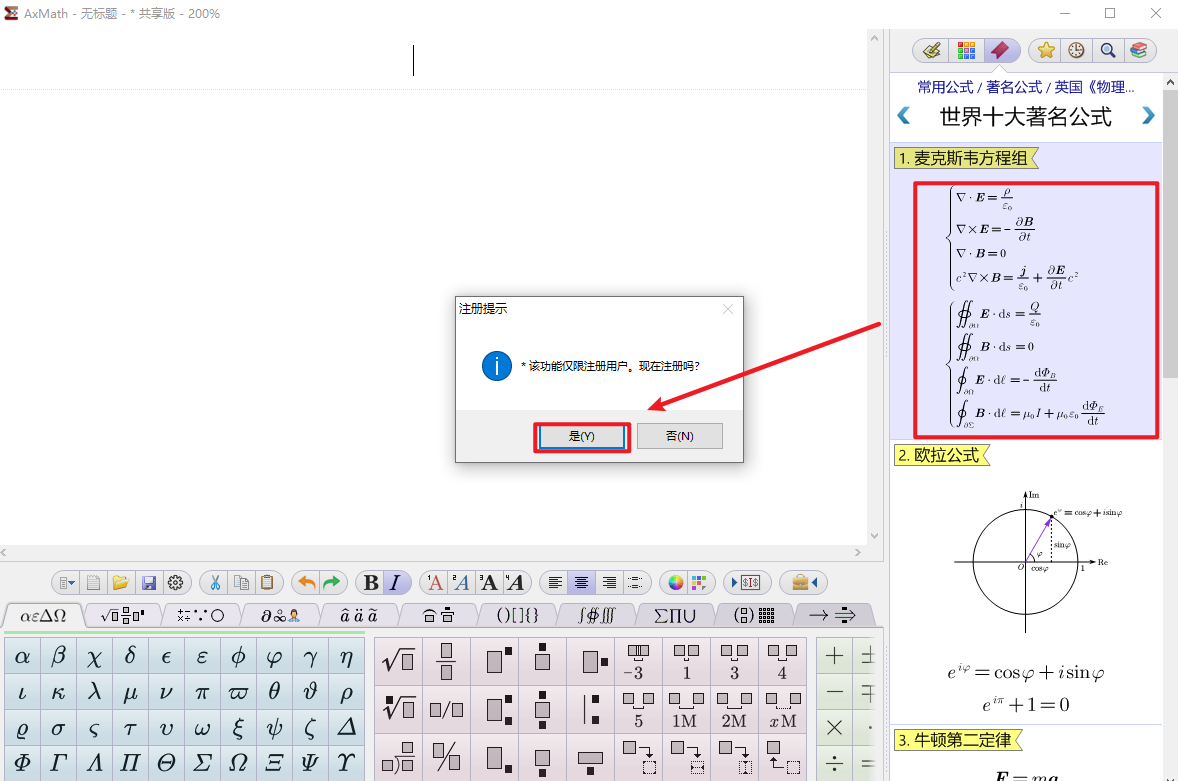
Task: Click the blue floppy disk save icon
Action: [149, 582]
